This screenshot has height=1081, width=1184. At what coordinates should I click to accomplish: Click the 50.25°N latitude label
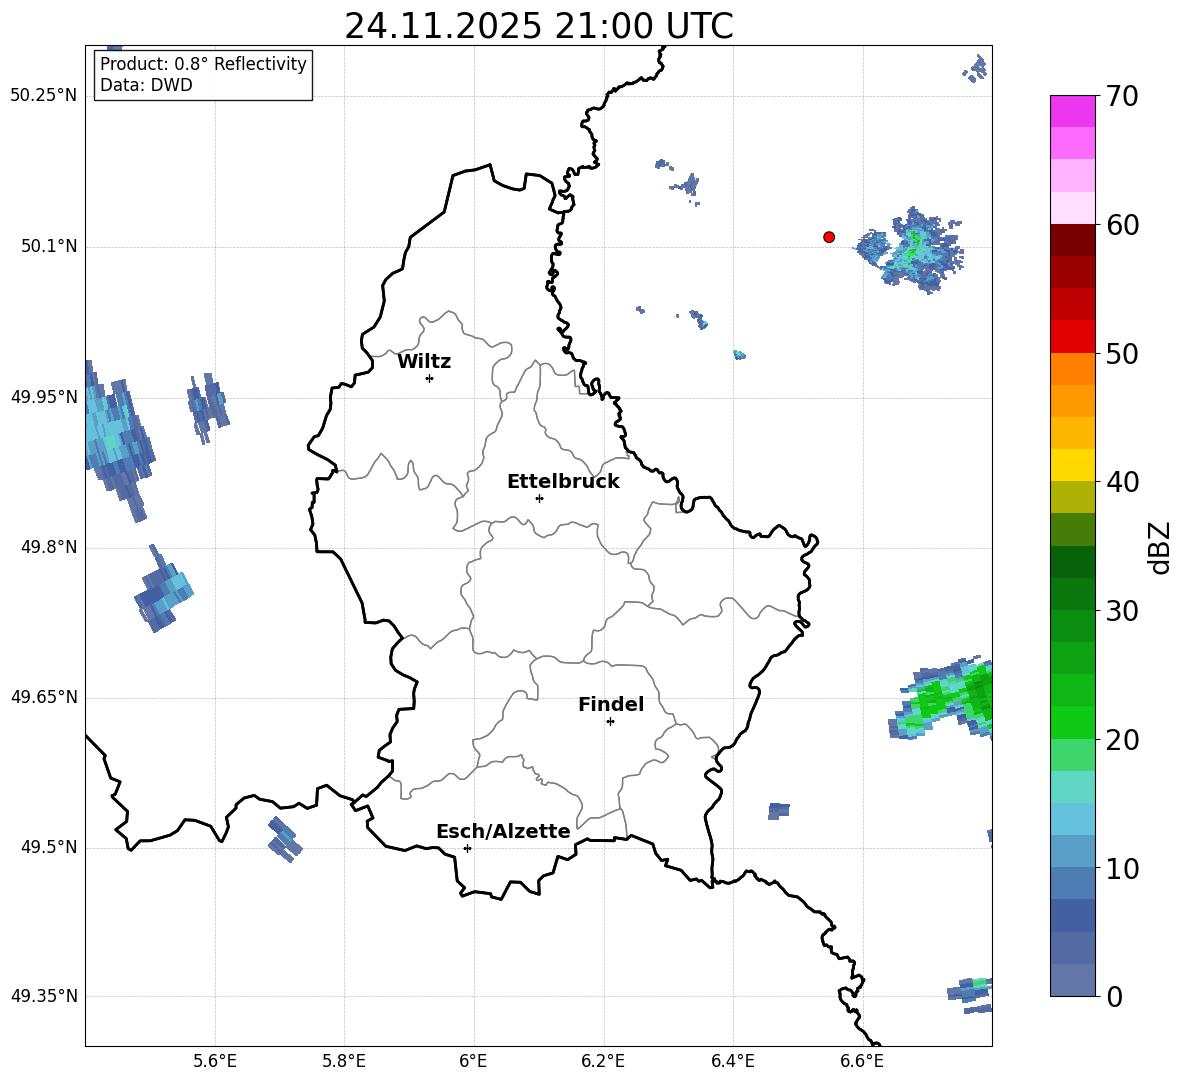coord(44,96)
